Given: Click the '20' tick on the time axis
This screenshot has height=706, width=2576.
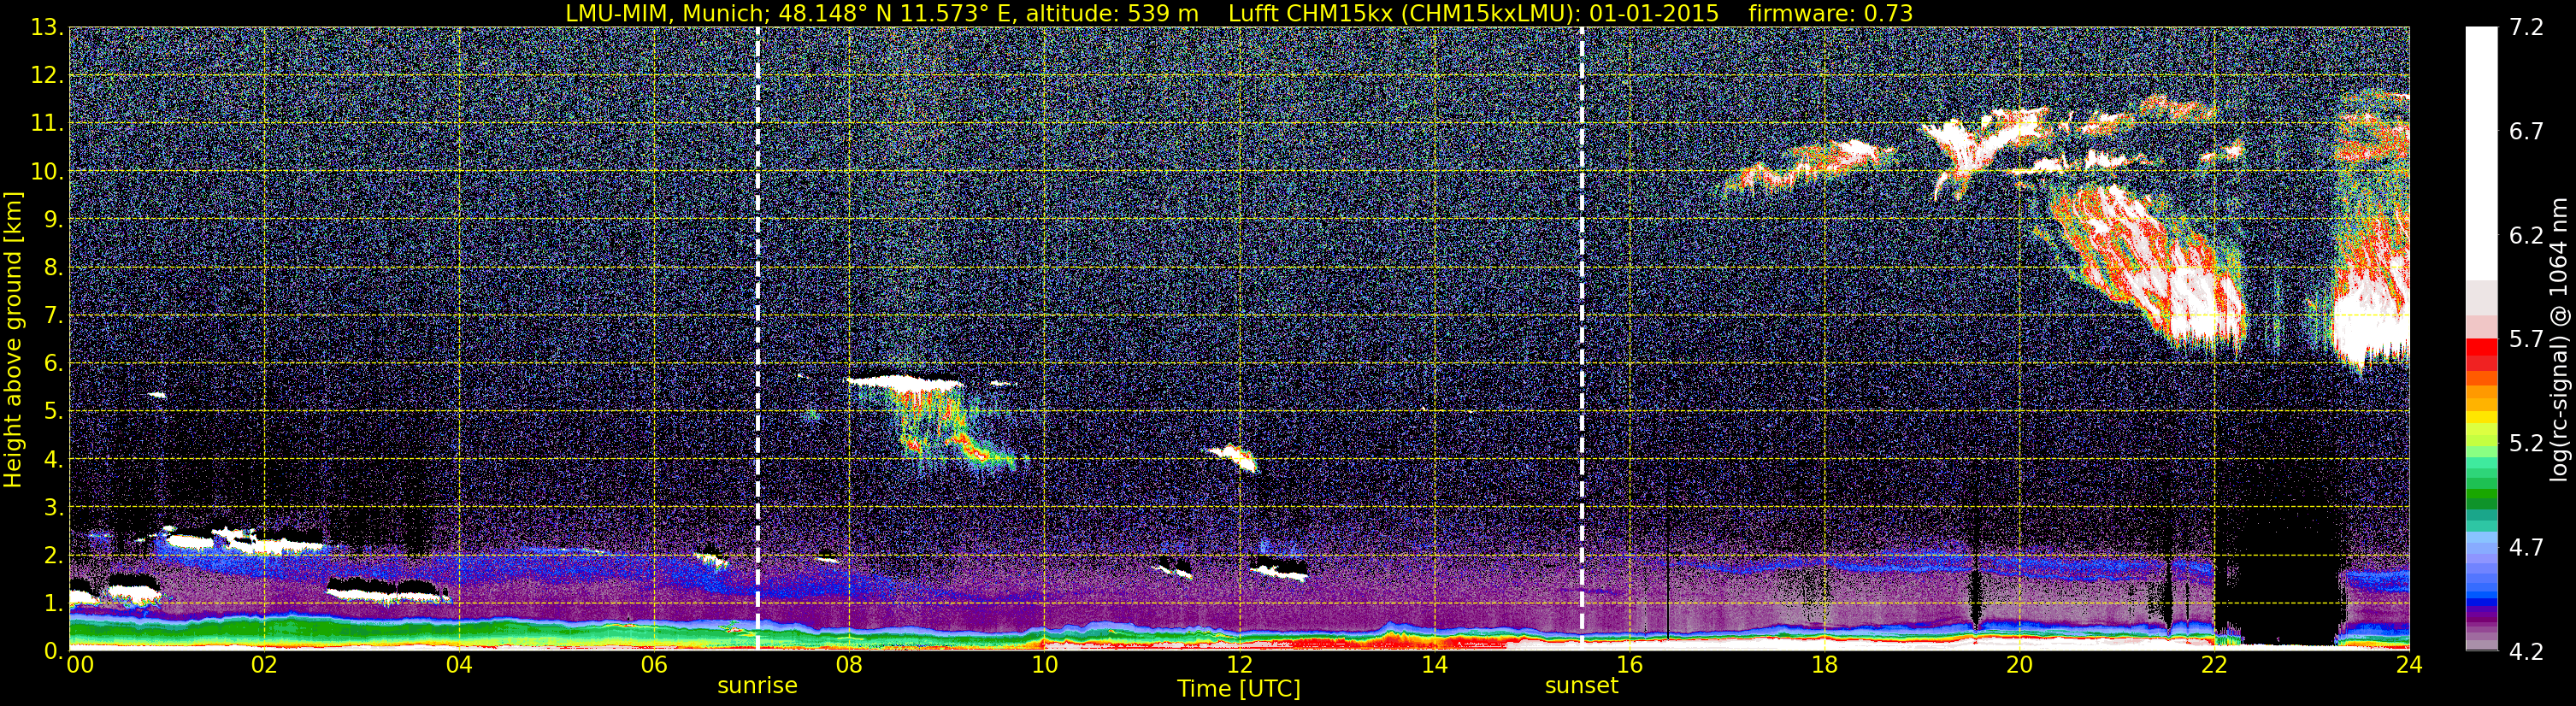Looking at the screenshot, I should (2019, 666).
